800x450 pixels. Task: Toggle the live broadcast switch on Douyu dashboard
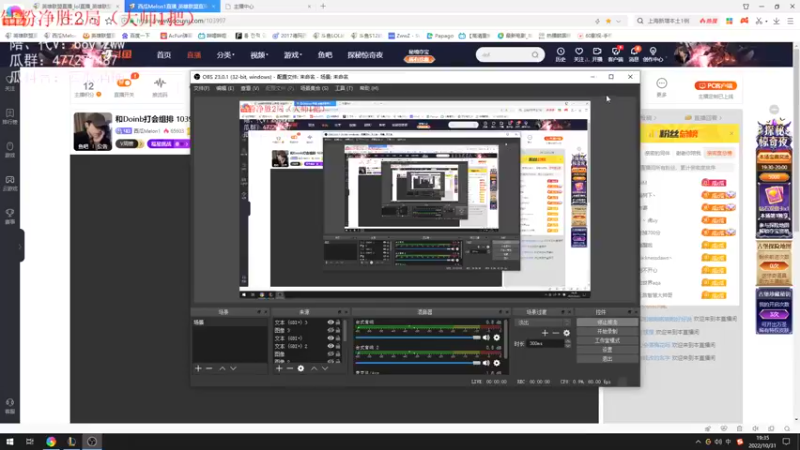(x=124, y=83)
